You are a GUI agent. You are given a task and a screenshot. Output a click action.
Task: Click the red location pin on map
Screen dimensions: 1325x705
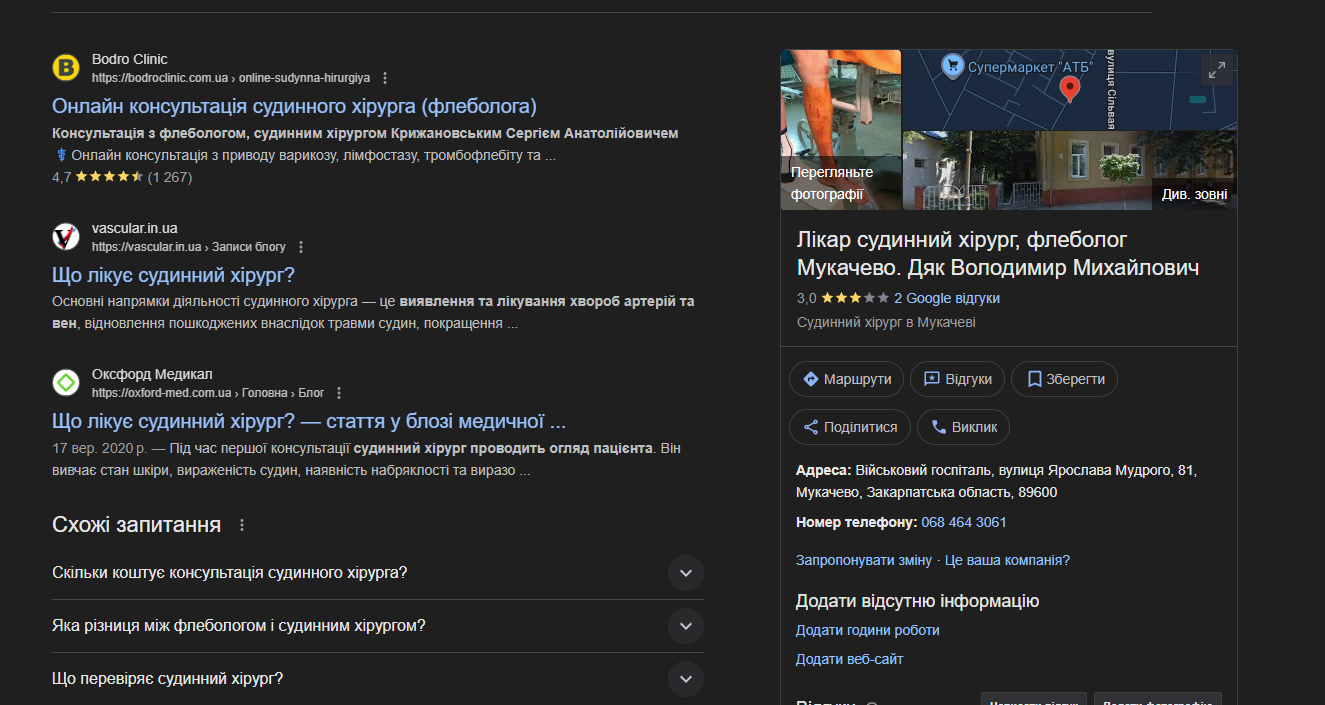pos(1070,90)
